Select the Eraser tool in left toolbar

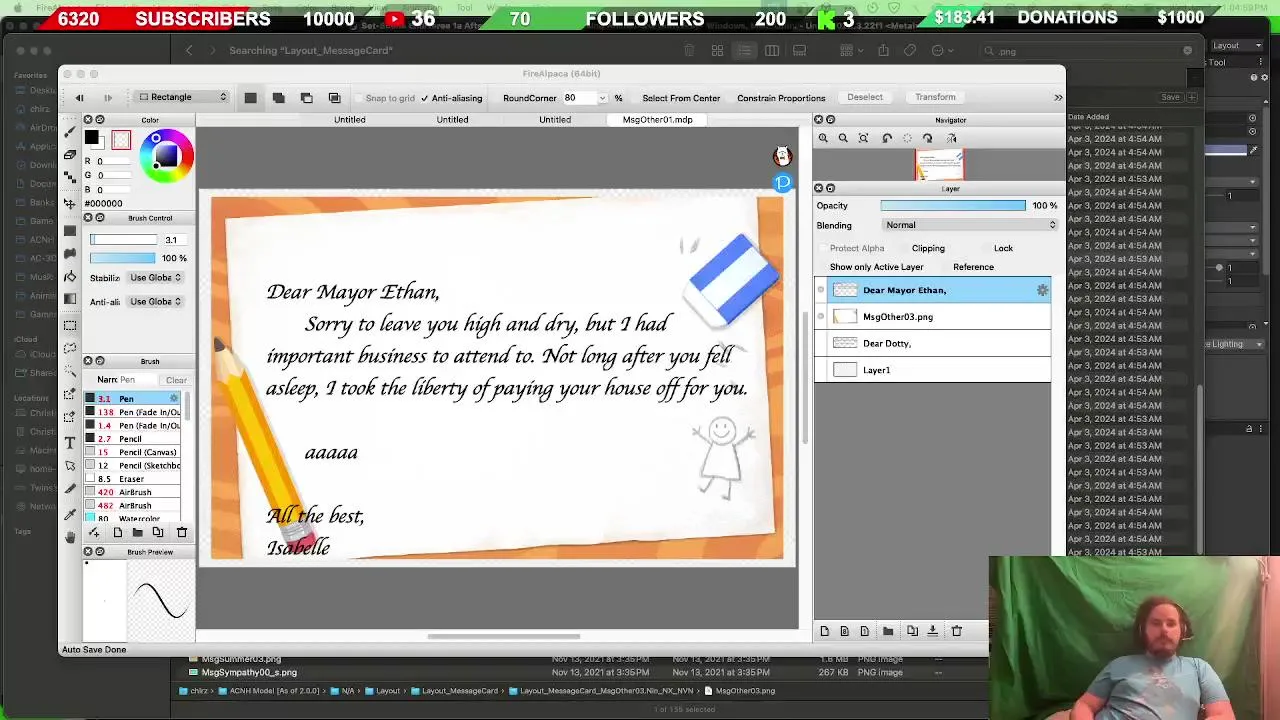coord(70,154)
